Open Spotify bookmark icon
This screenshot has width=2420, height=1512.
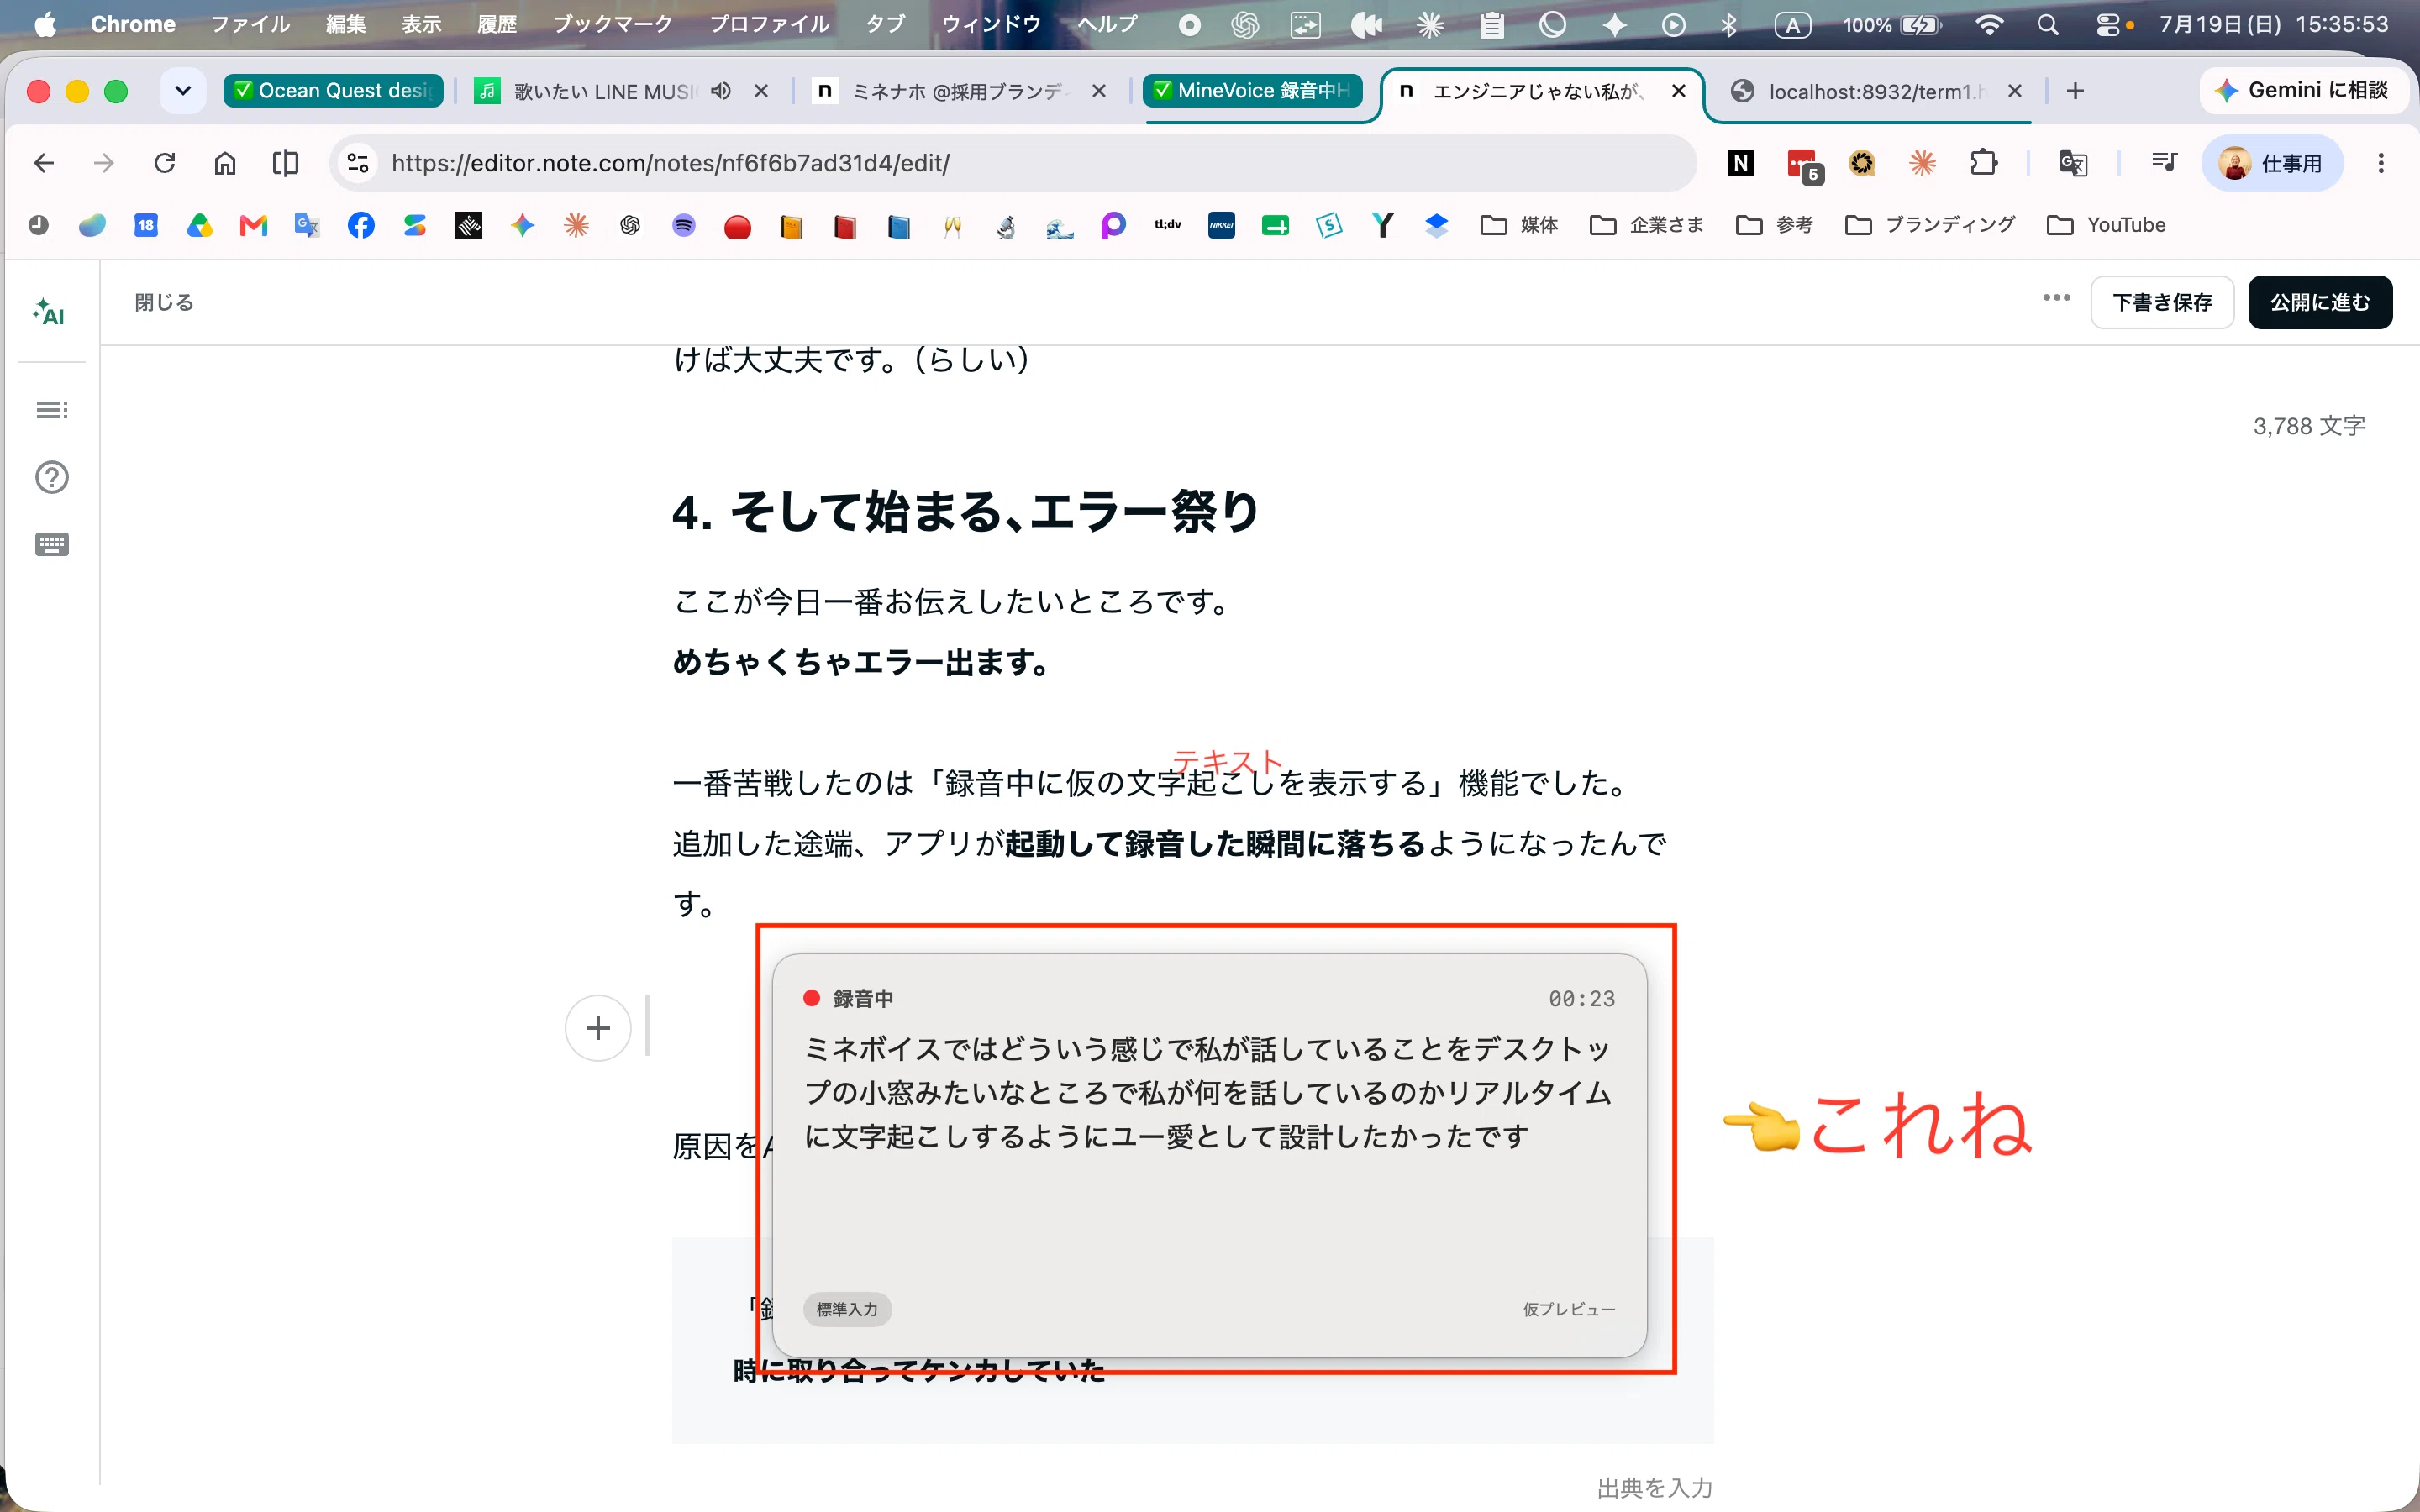(x=684, y=225)
